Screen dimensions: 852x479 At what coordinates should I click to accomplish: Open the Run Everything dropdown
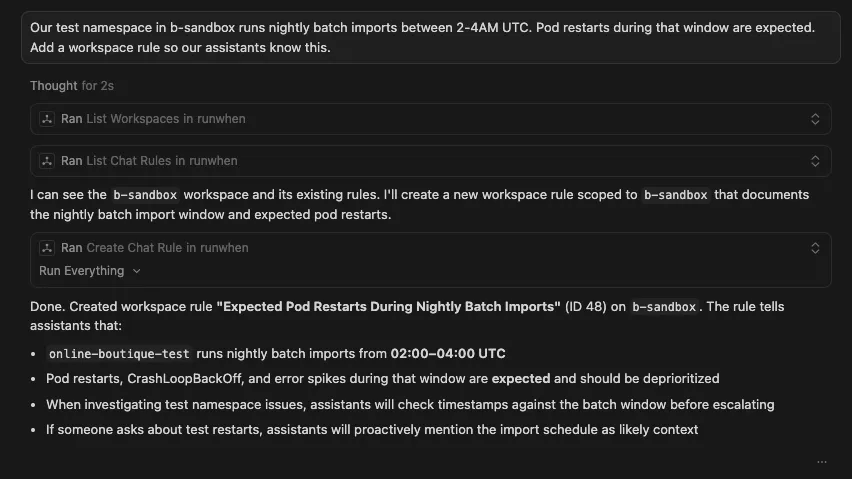point(90,271)
